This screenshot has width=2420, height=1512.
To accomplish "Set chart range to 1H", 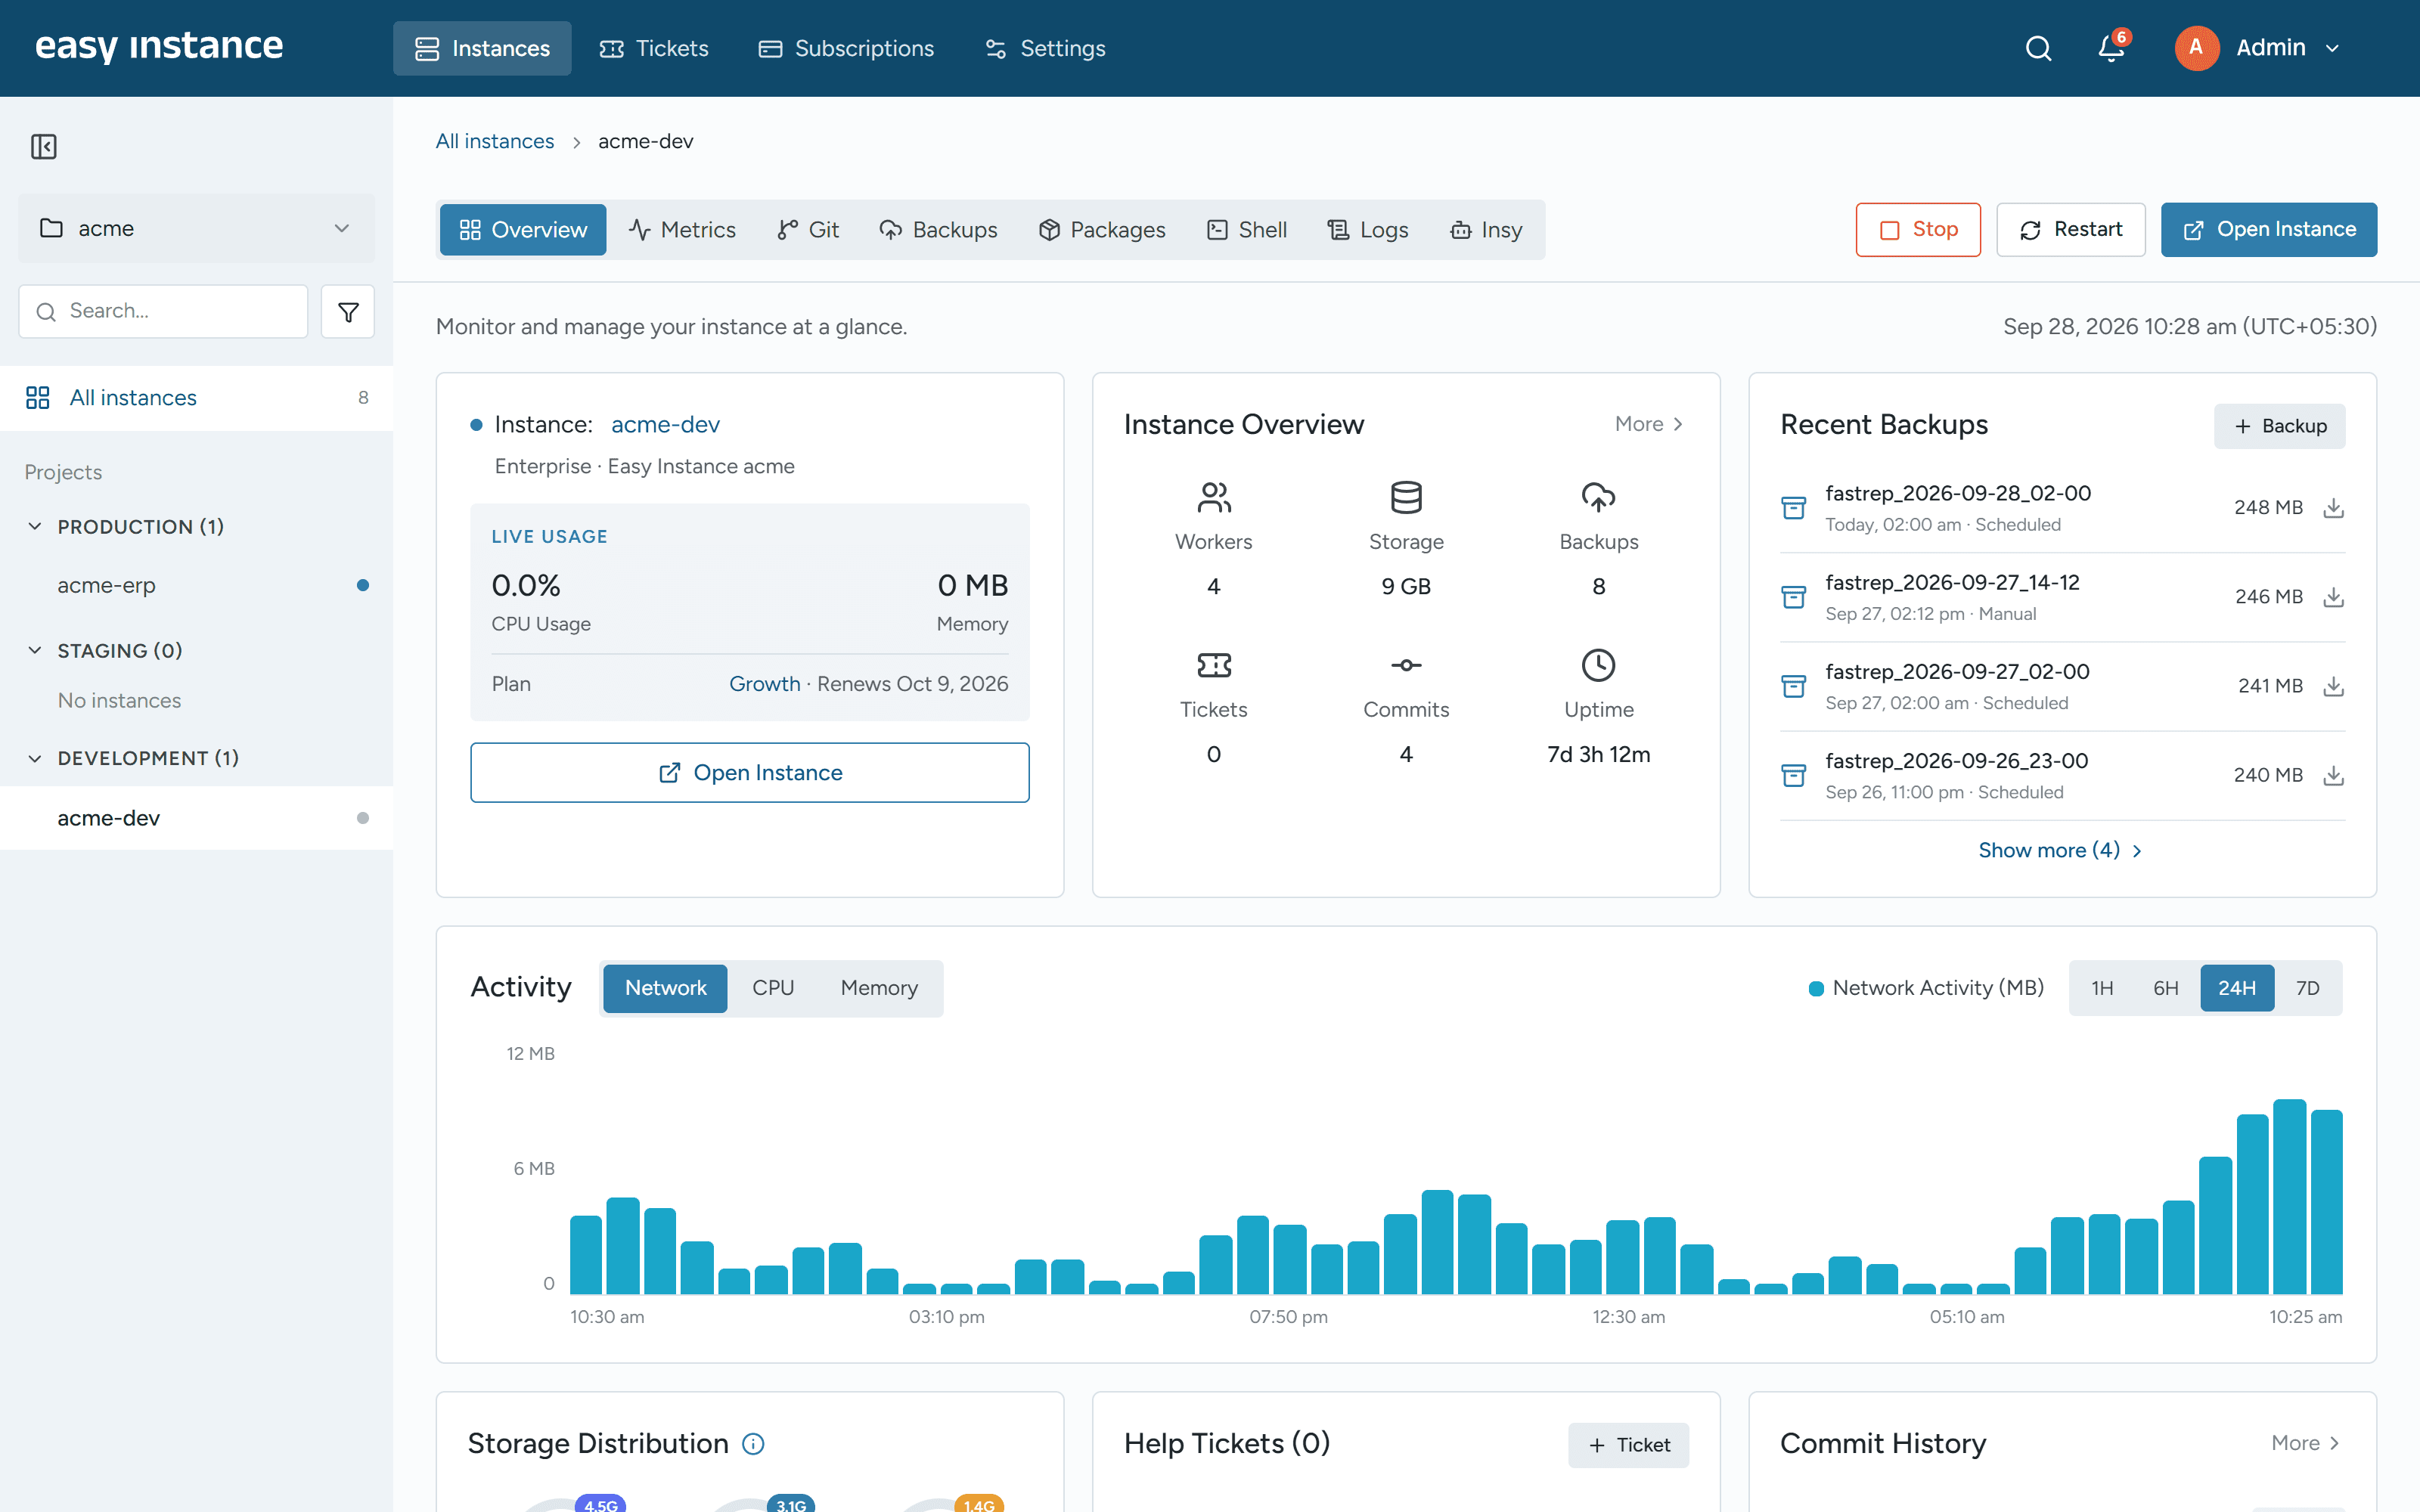I will tap(2102, 988).
